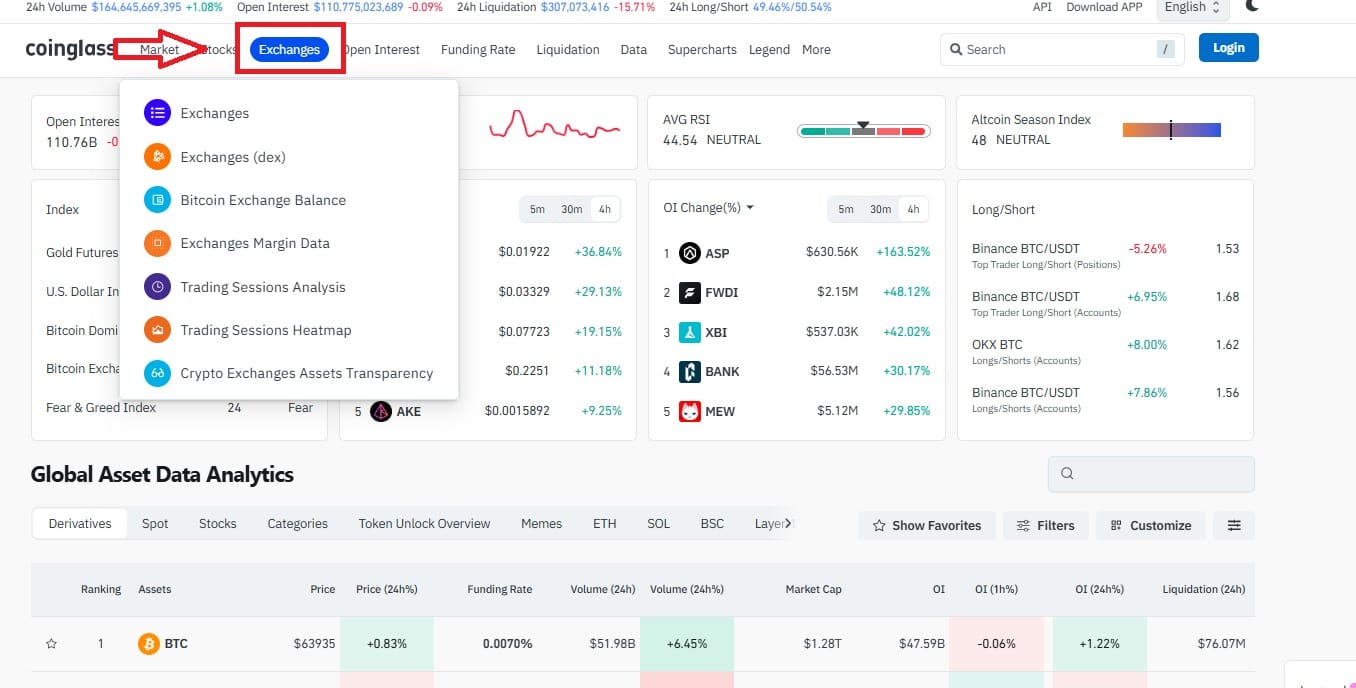Select 5m interval in price change panel
This screenshot has width=1356, height=688.
tap(537, 209)
